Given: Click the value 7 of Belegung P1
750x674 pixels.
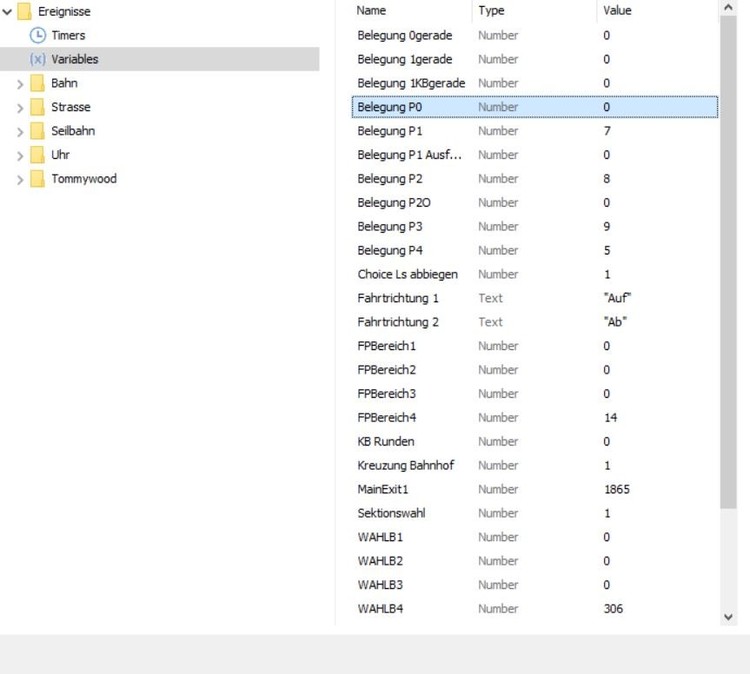Looking at the screenshot, I should (607, 131).
